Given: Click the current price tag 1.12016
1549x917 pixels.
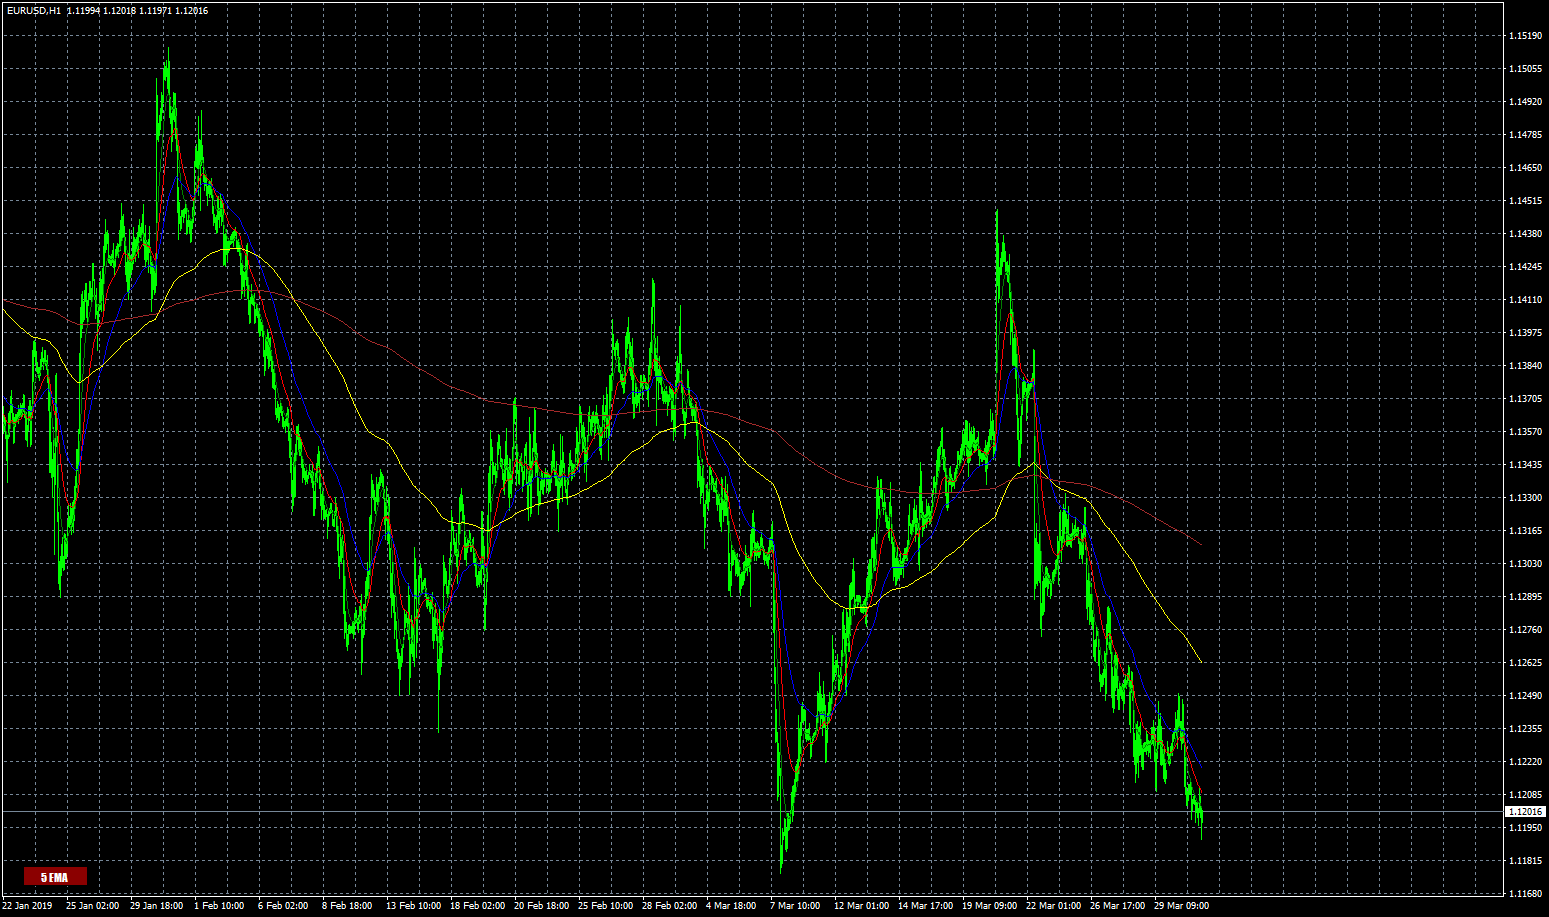Looking at the screenshot, I should point(1525,812).
